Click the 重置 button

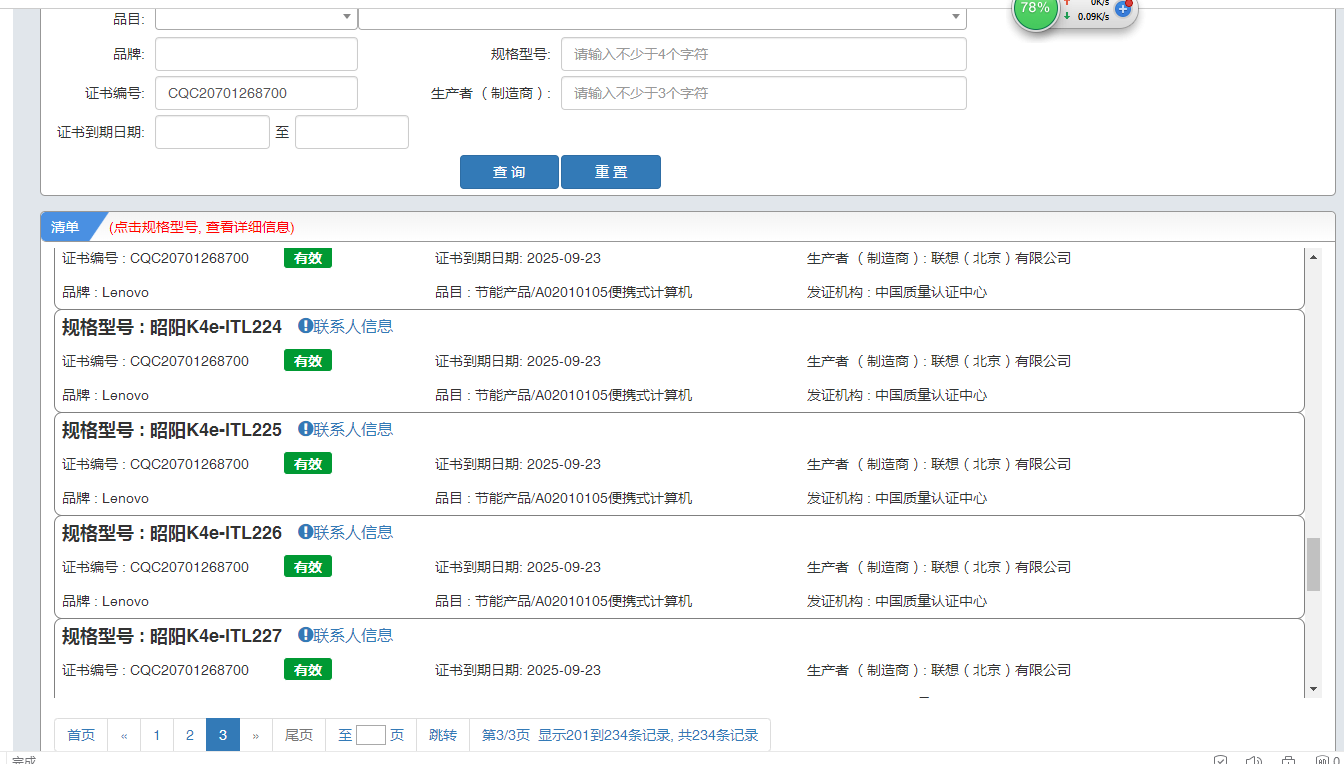pyautogui.click(x=611, y=172)
